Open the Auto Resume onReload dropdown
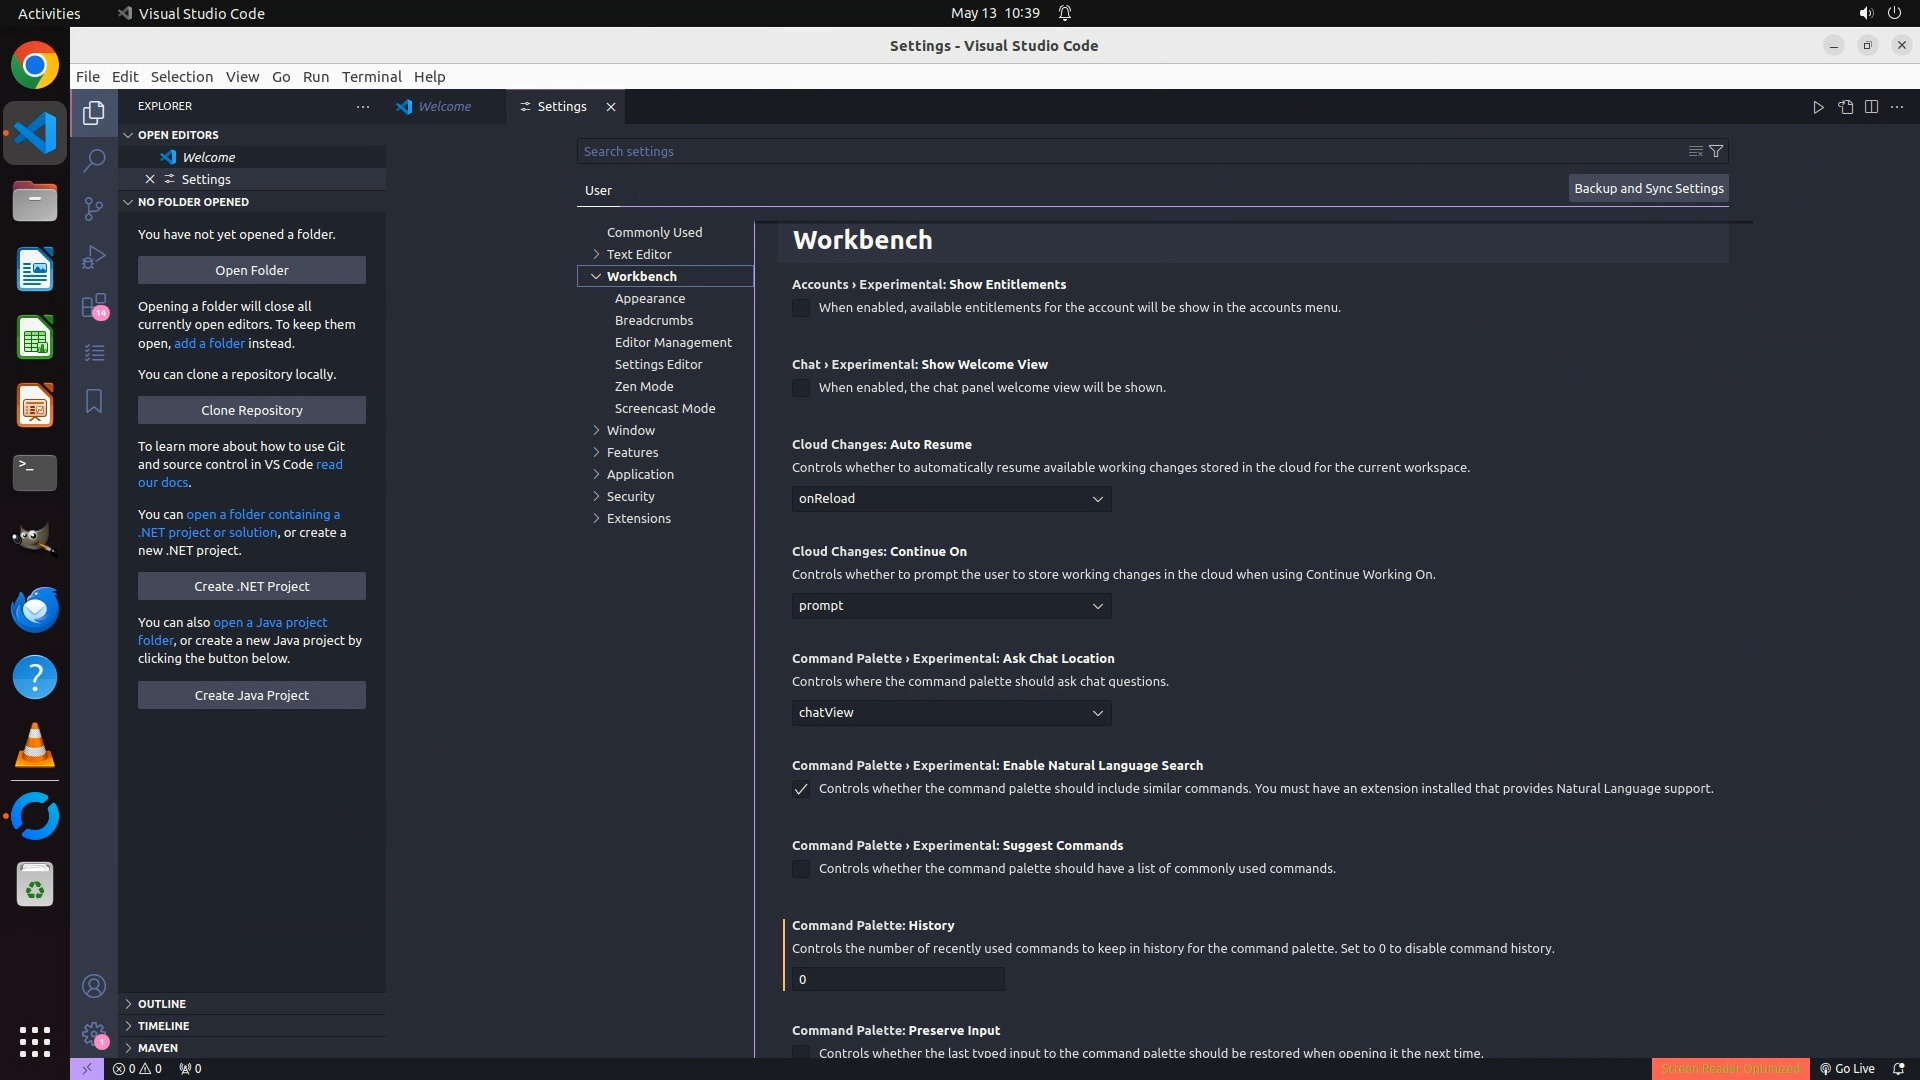Image resolution: width=1920 pixels, height=1080 pixels. click(951, 499)
